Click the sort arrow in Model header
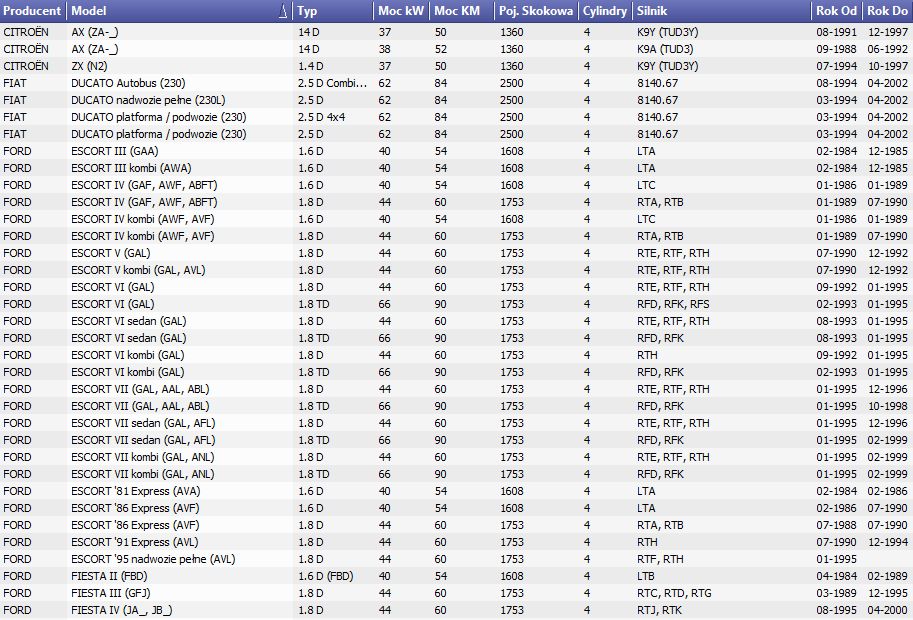Image resolution: width=913 pixels, height=620 pixels. coord(283,10)
